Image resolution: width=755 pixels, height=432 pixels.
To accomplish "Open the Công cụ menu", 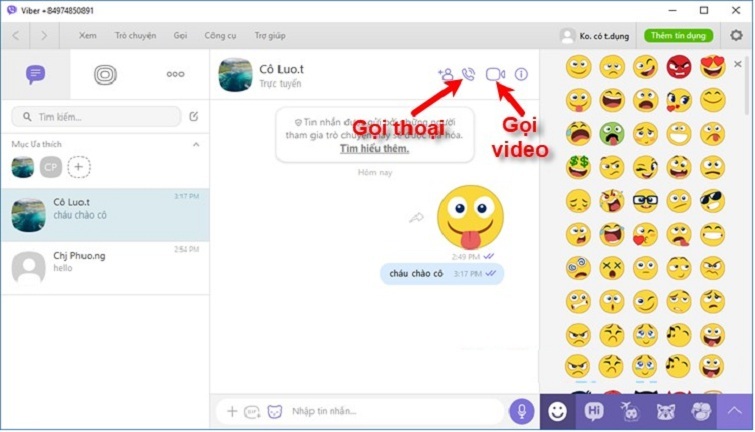I will tap(220, 35).
